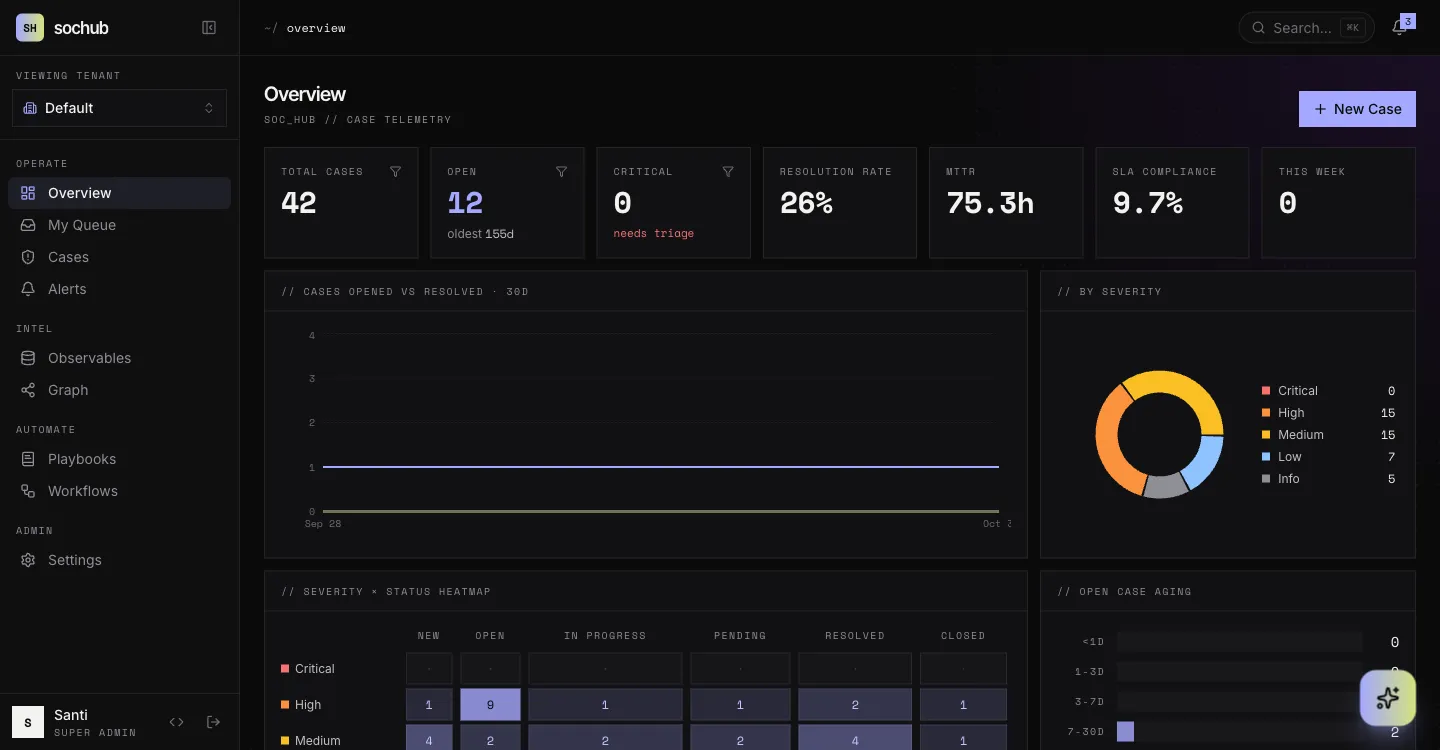Viewport: 1440px width, 750px height.
Task: Filter by Total Cases funnel icon
Action: click(395, 172)
